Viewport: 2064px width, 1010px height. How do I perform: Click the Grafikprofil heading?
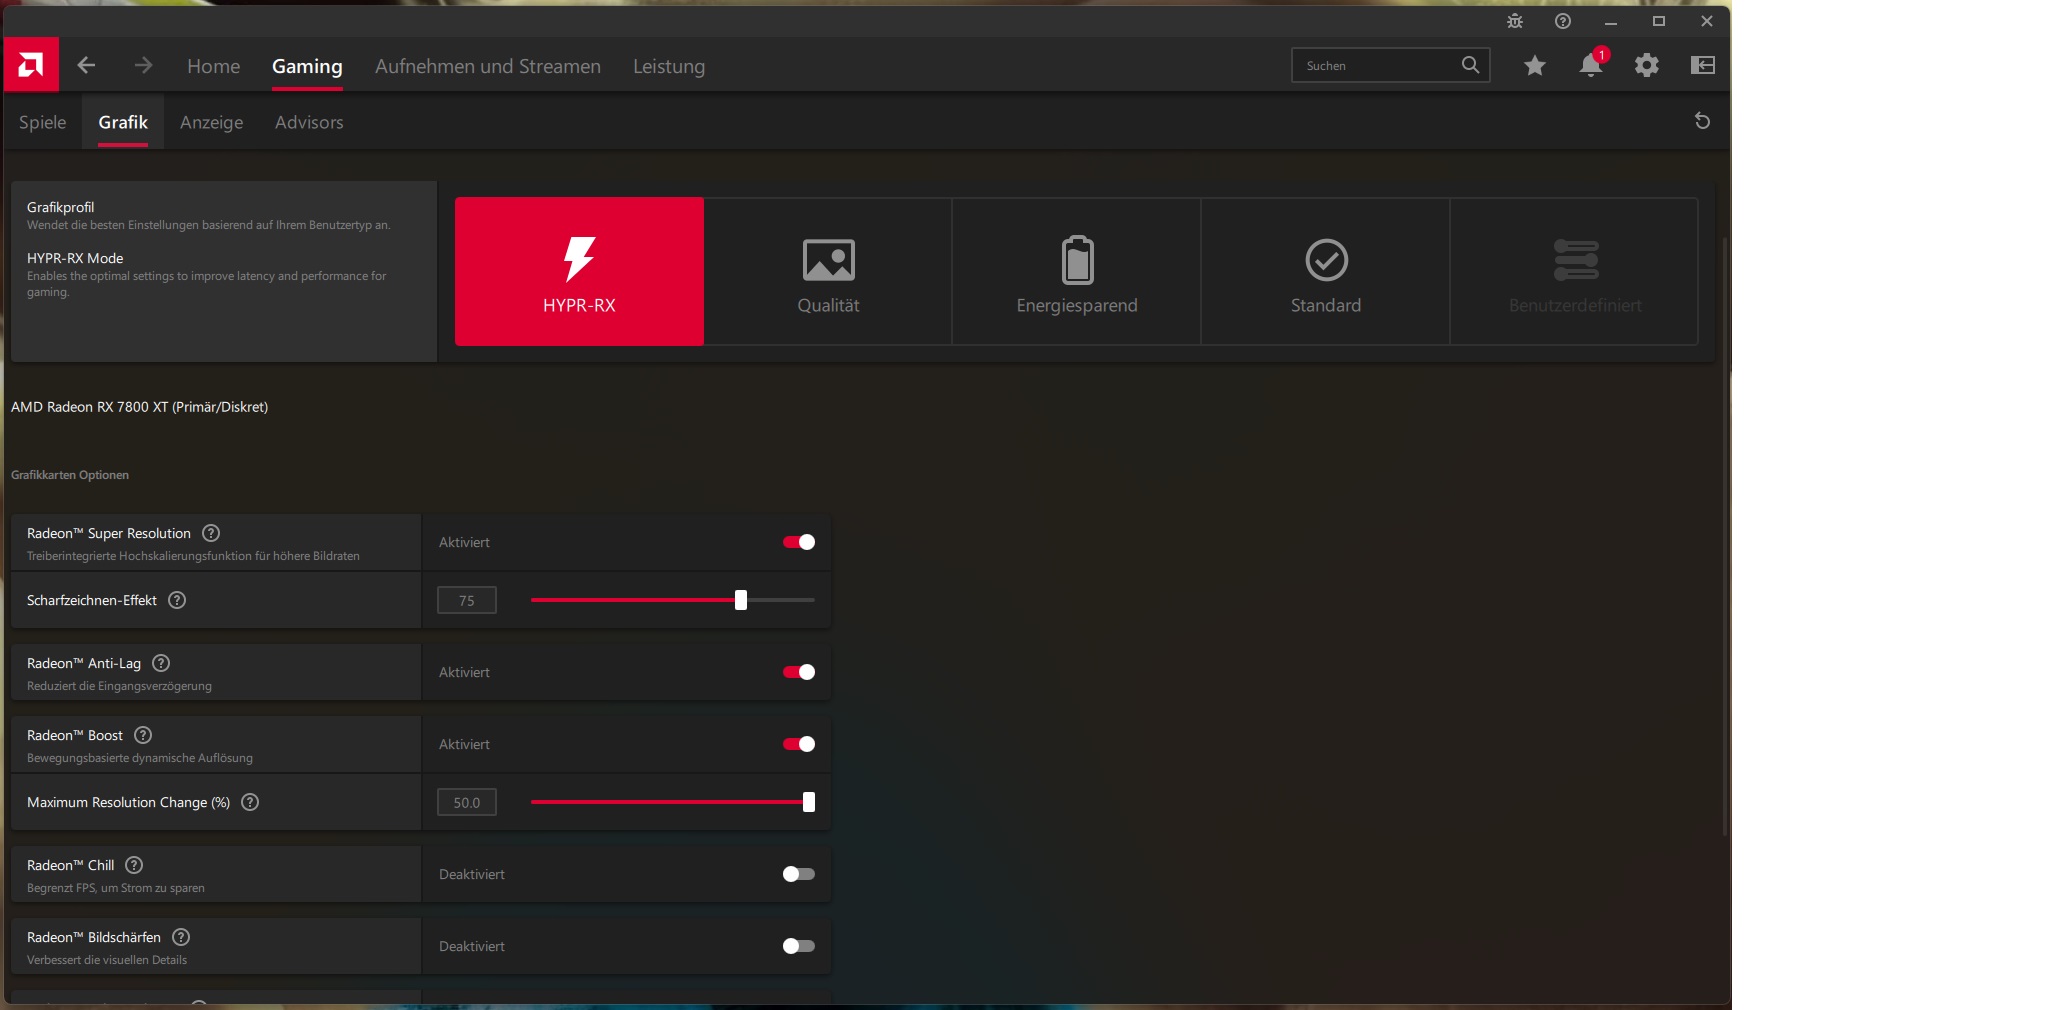(60, 207)
